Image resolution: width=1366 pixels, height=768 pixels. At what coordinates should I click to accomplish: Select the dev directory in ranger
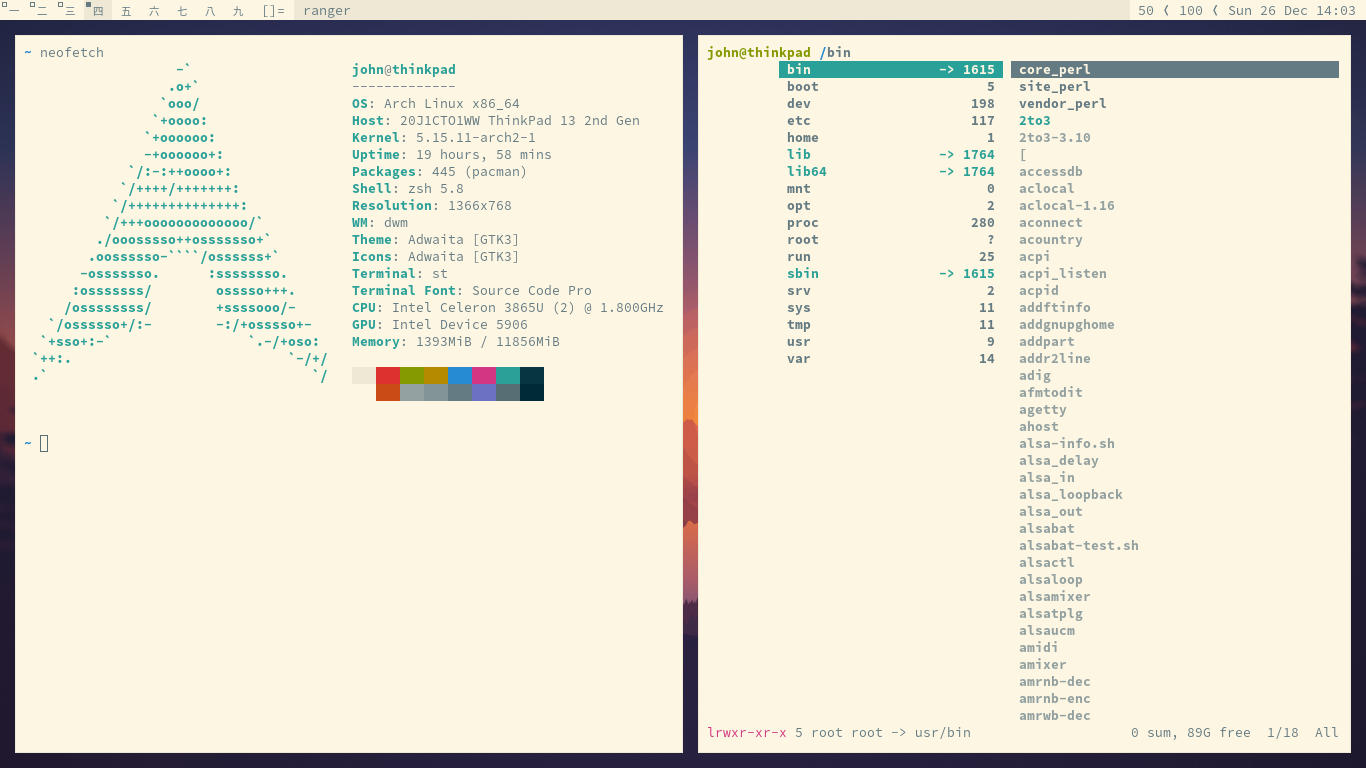click(x=891, y=103)
